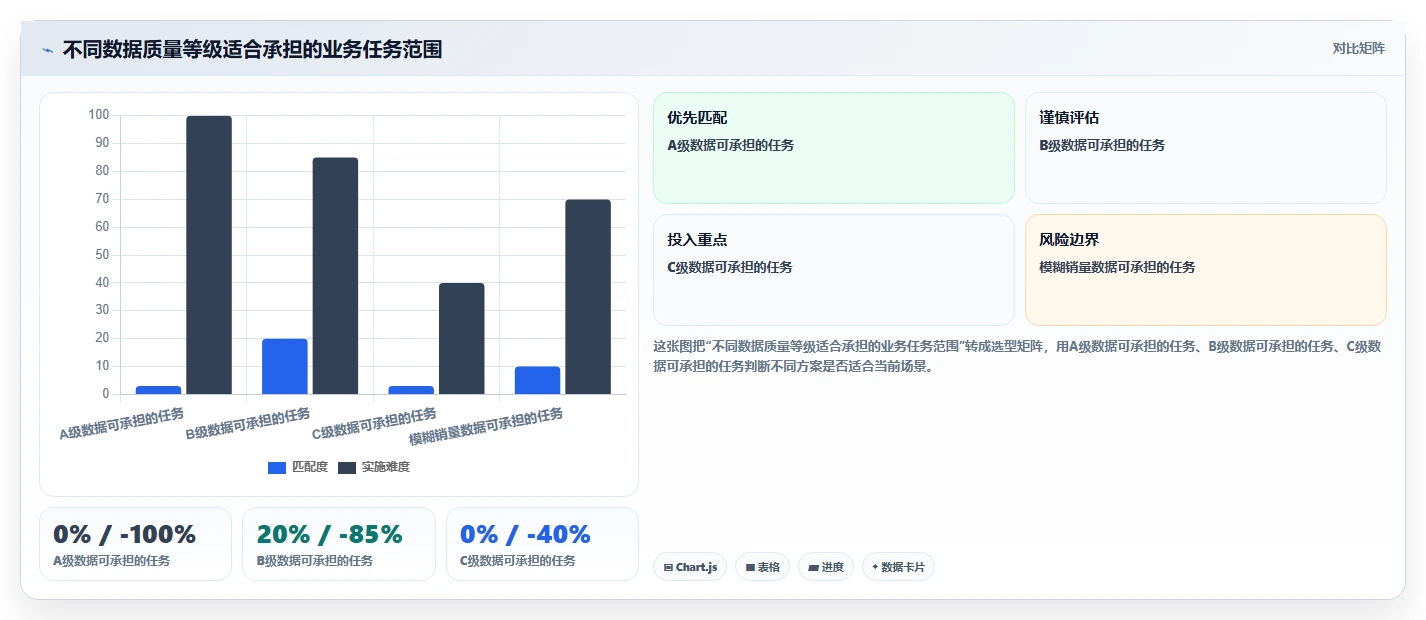Select the 进度 tag chip
The width and height of the screenshot is (1426, 620).
tap(826, 567)
